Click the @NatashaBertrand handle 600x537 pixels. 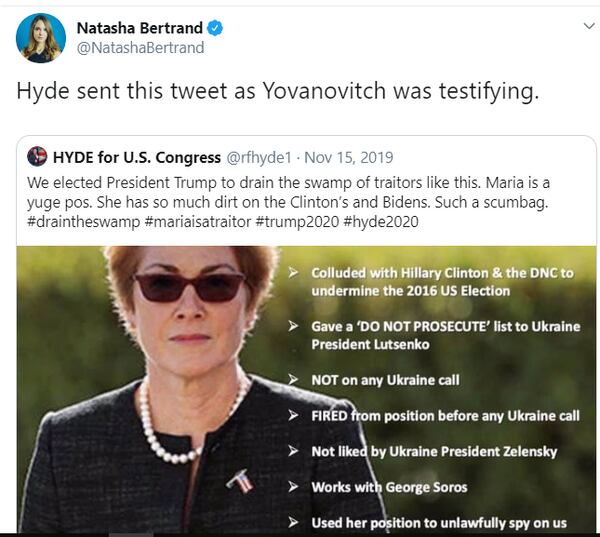tap(140, 48)
